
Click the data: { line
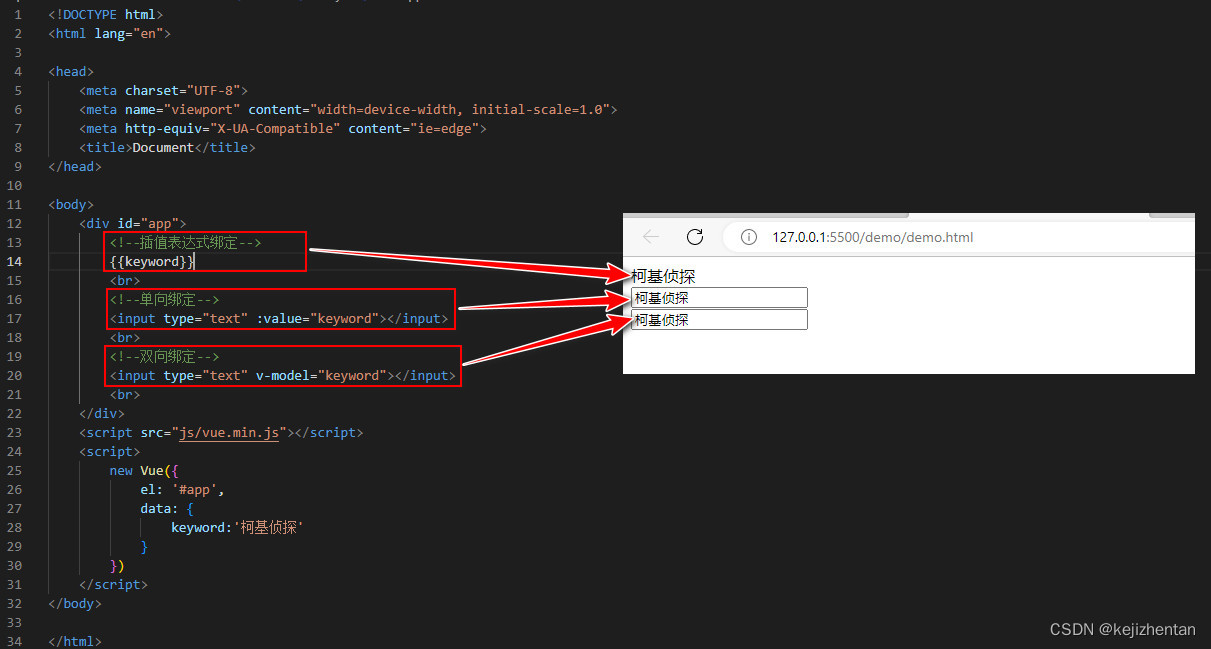pyautogui.click(x=167, y=508)
